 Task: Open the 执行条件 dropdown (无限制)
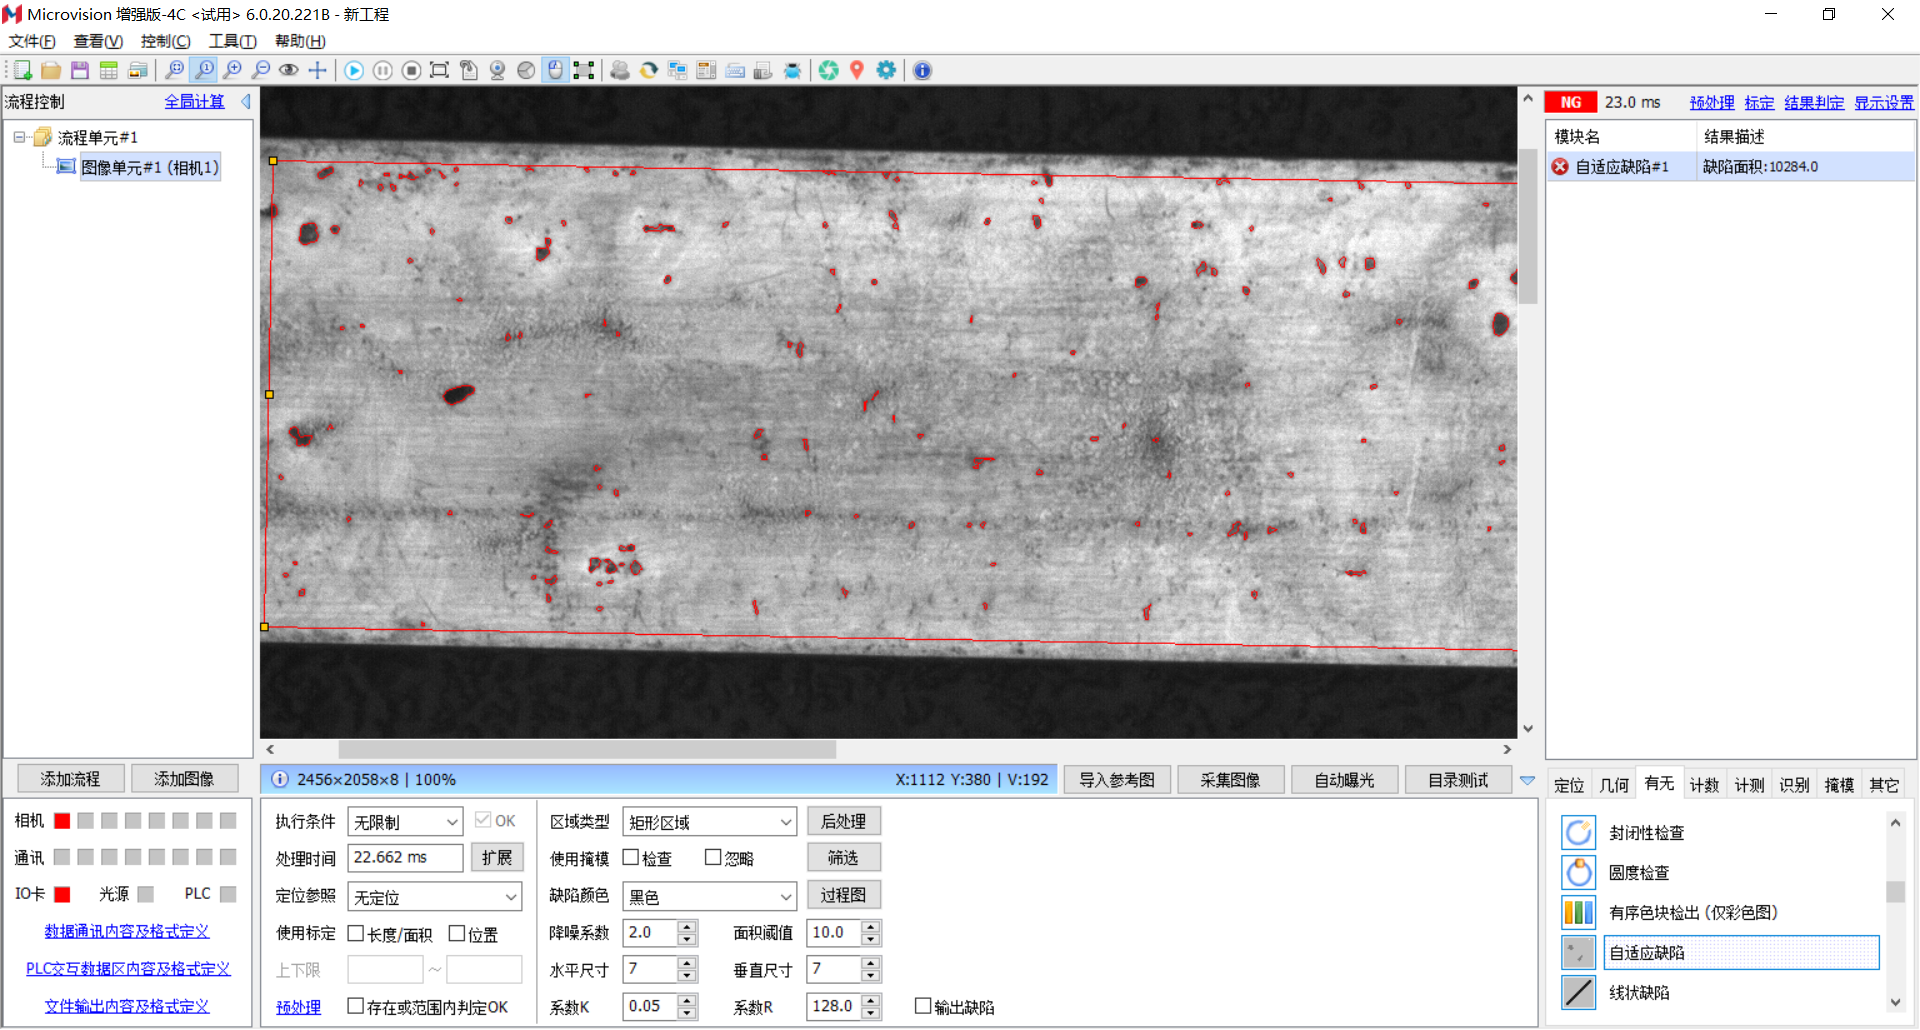pos(405,822)
